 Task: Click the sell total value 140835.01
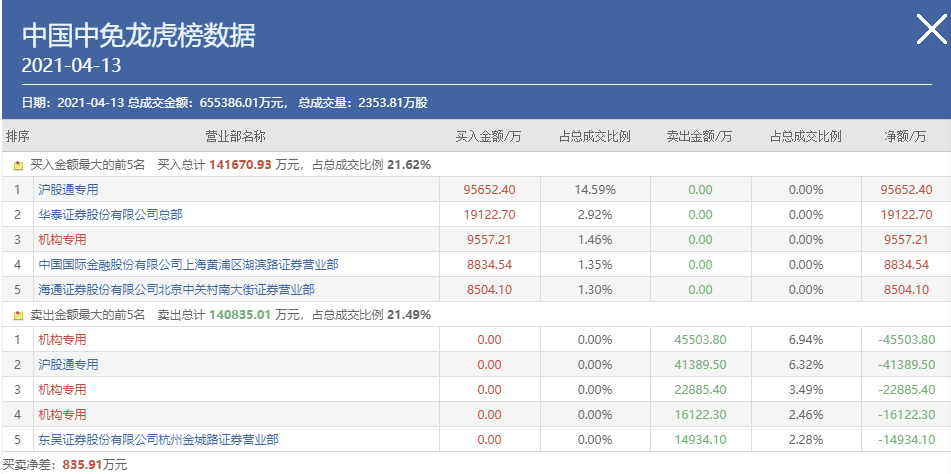241,315
